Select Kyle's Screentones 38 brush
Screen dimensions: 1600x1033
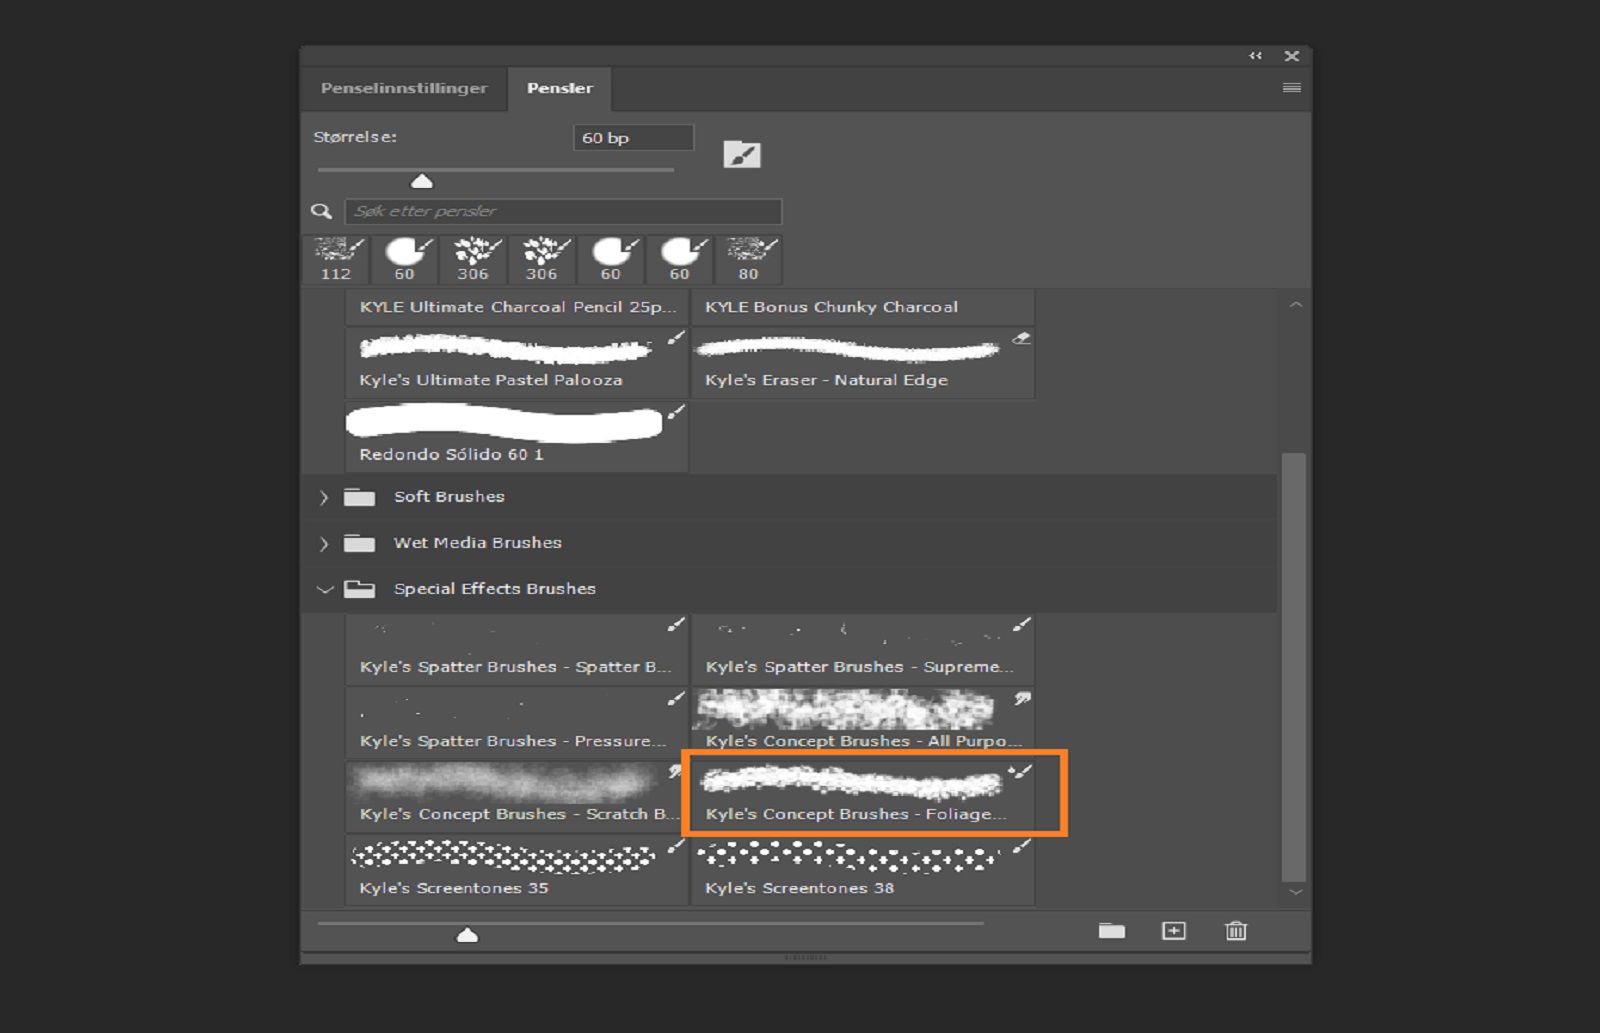[x=862, y=871]
